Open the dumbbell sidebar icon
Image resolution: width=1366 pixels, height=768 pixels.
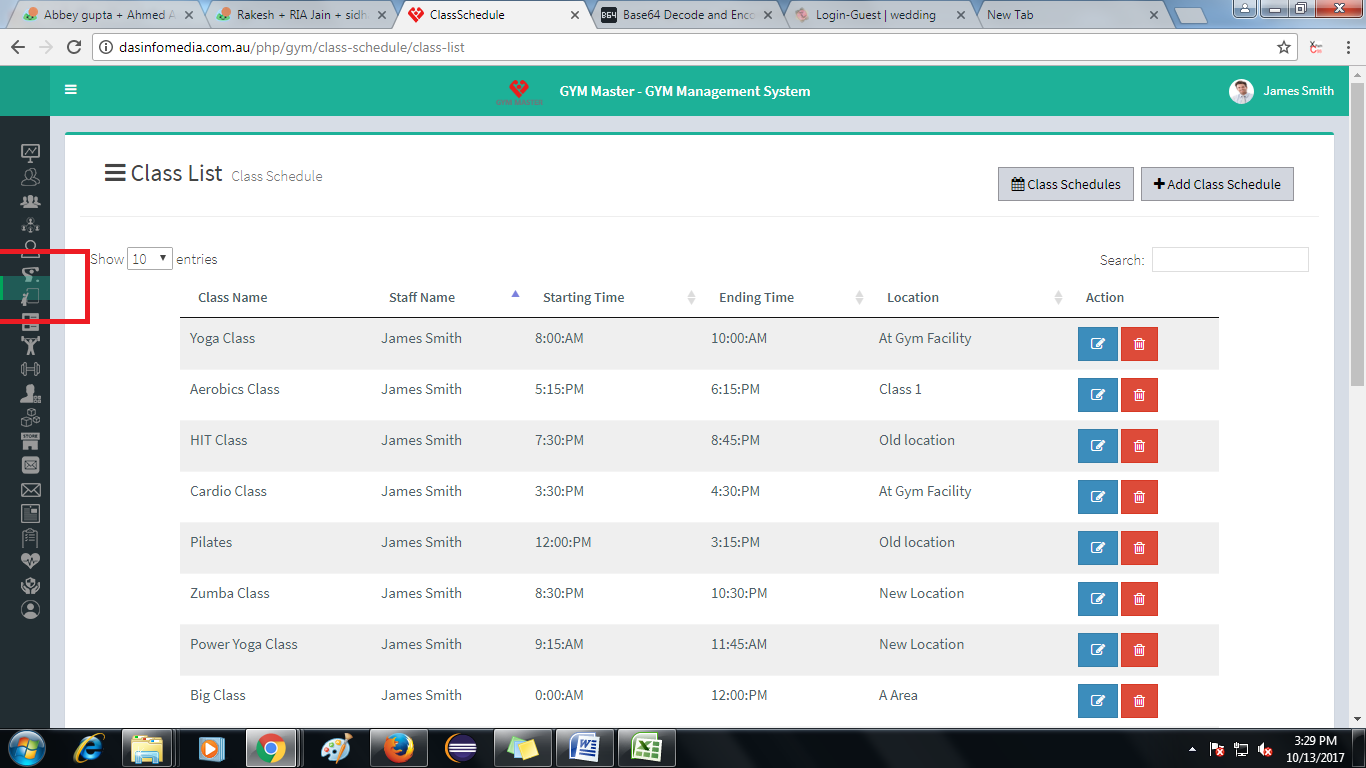(x=30, y=369)
